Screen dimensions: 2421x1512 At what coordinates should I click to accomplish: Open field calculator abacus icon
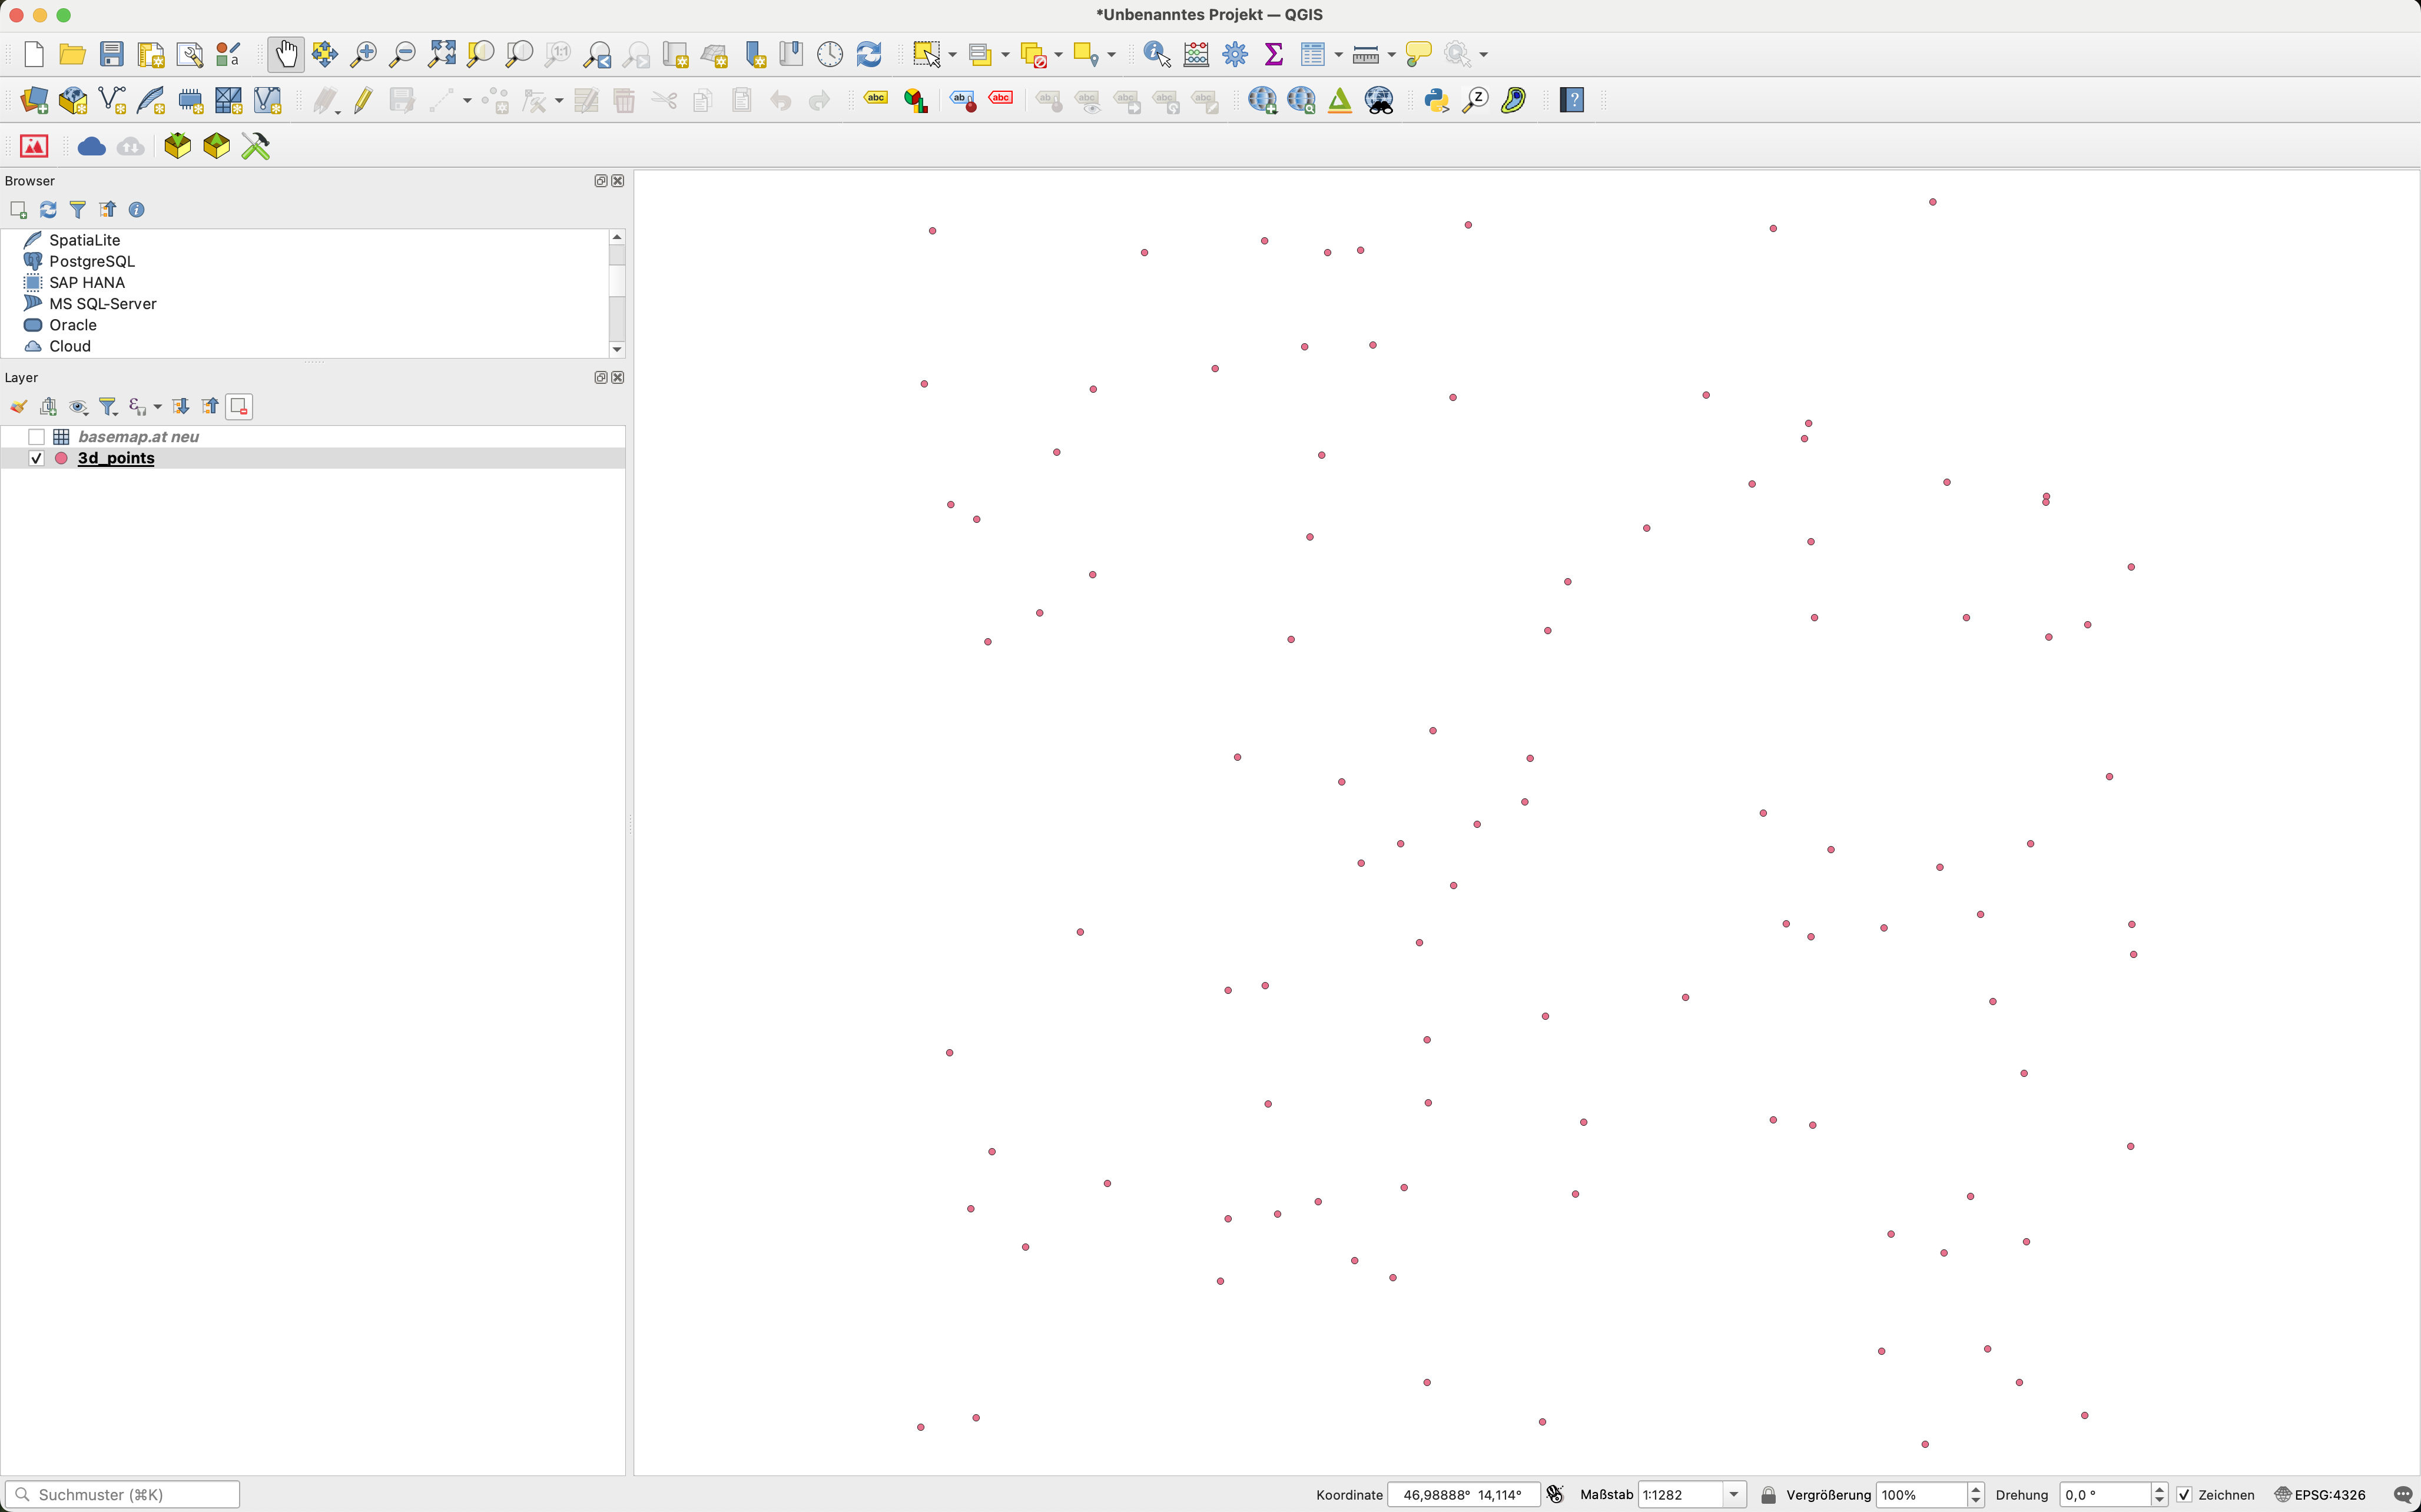pyautogui.click(x=1196, y=54)
